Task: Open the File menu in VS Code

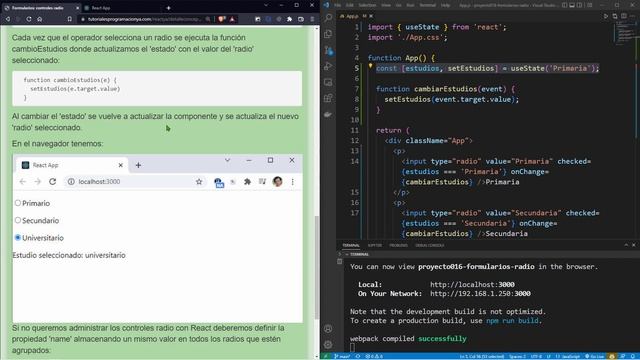Action: [338, 5]
